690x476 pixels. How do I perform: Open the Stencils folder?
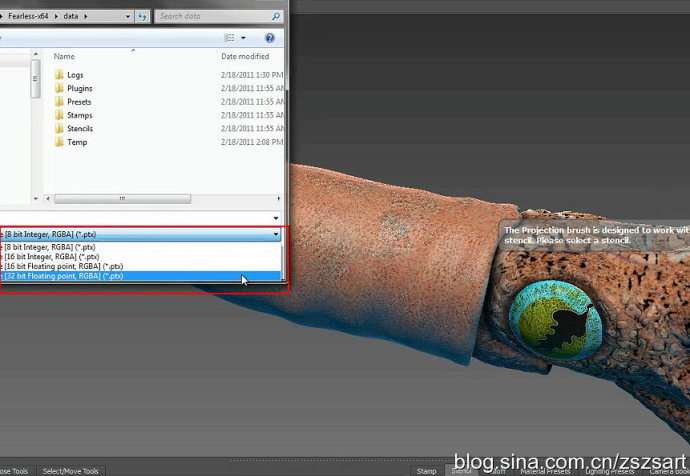coord(80,128)
